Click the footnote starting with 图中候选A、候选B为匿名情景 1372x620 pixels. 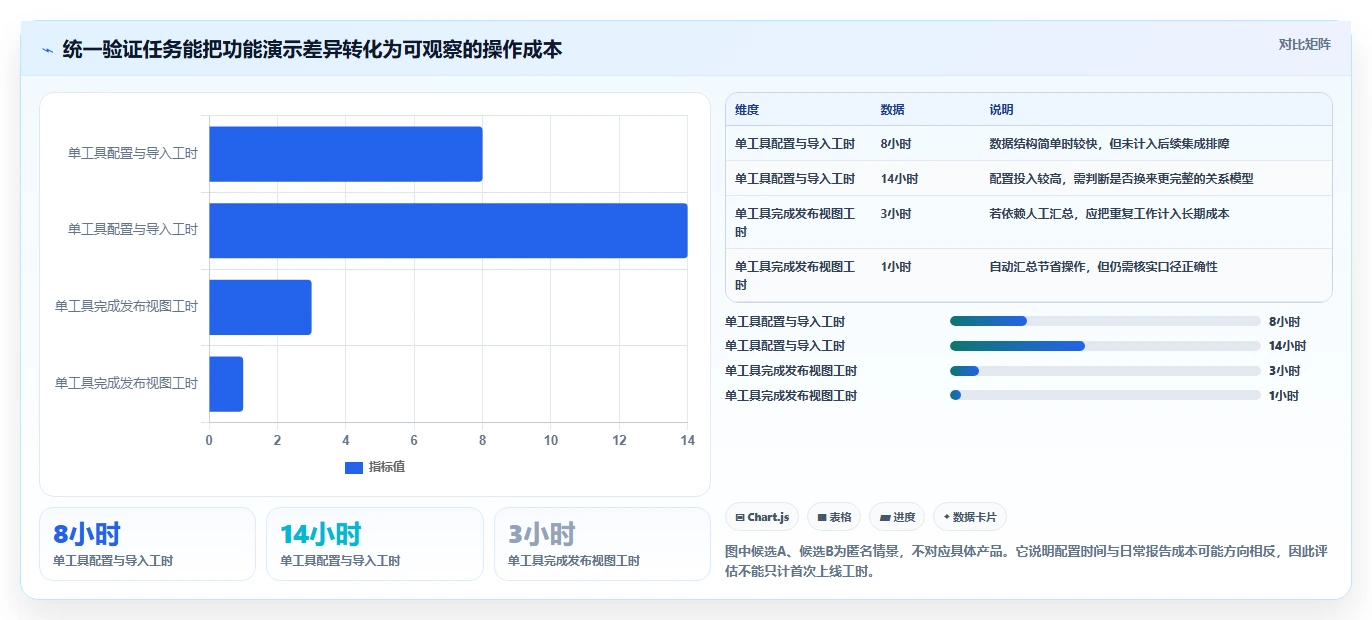tap(1027, 562)
